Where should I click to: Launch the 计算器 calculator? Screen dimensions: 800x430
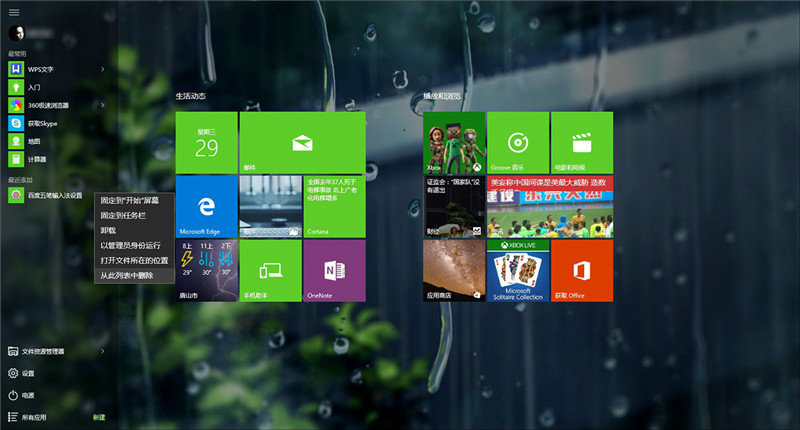click(57, 159)
